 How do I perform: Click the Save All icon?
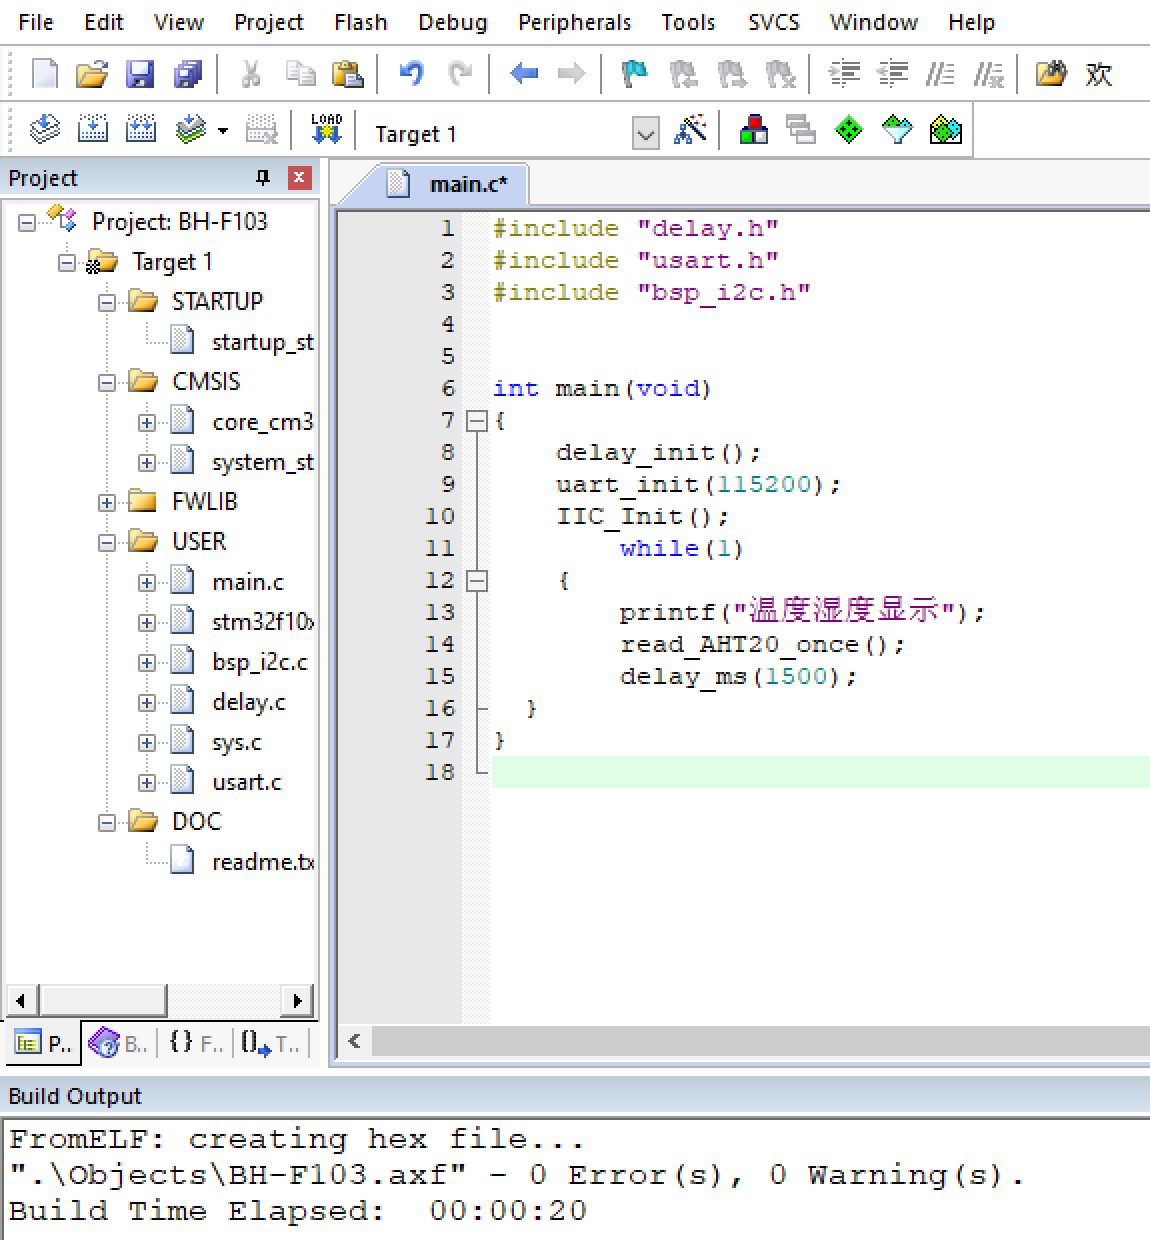click(188, 74)
